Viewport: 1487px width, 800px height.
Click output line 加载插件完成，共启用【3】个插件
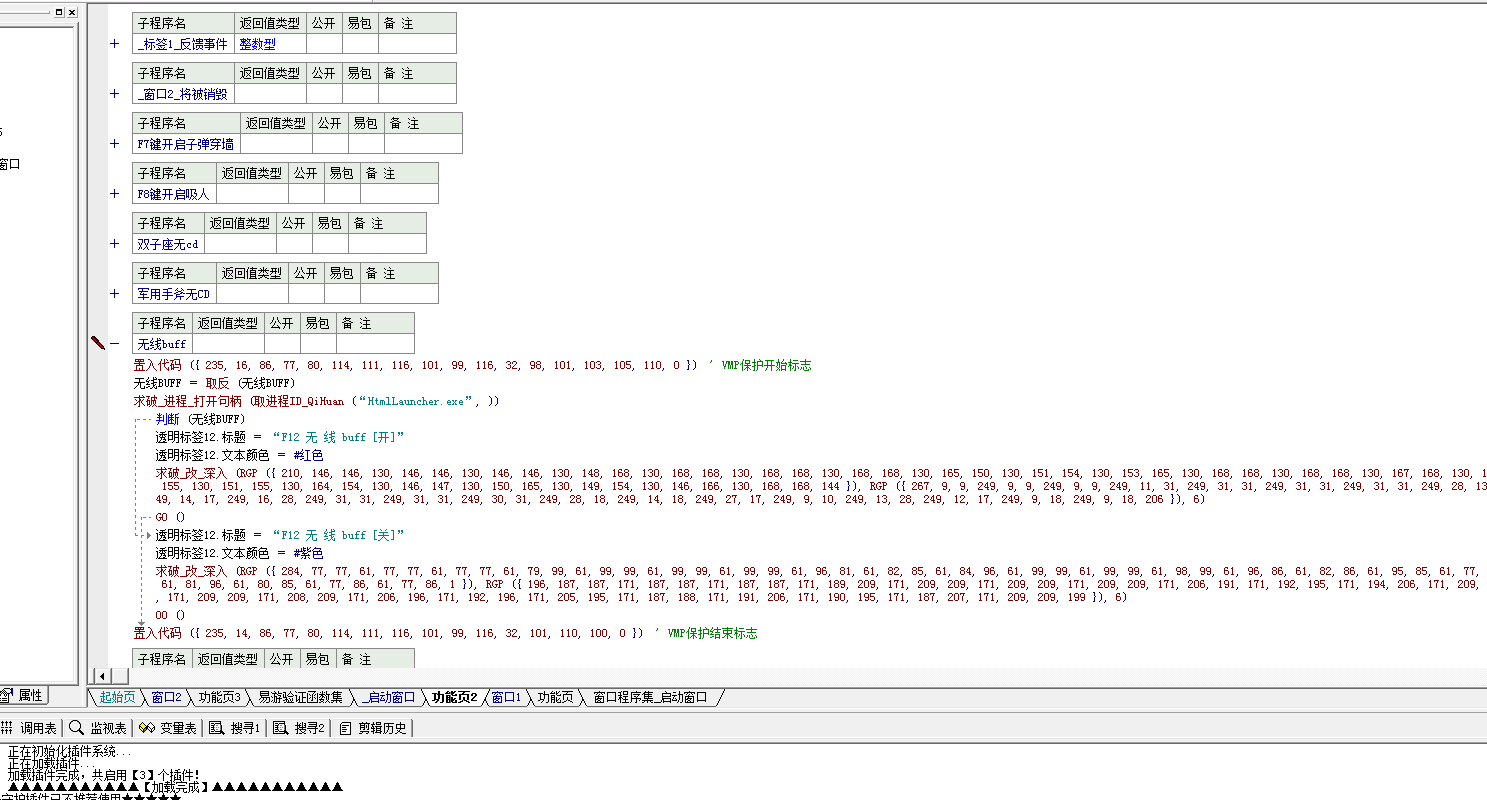tap(103, 774)
